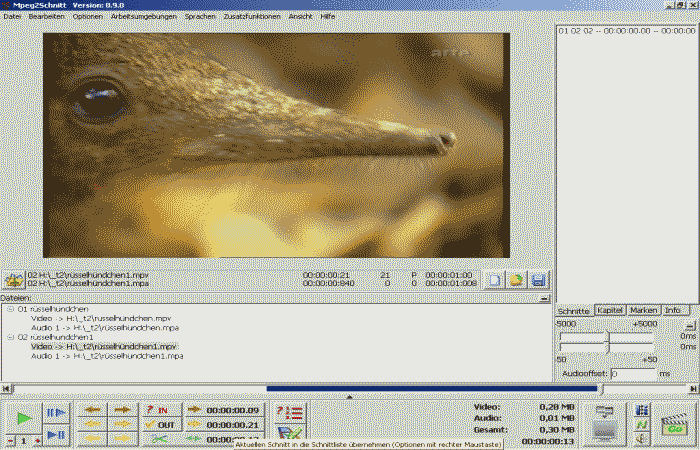Collapse the 01 rüsselhündchen tree node
This screenshot has height=450, width=700.
(x=10, y=309)
